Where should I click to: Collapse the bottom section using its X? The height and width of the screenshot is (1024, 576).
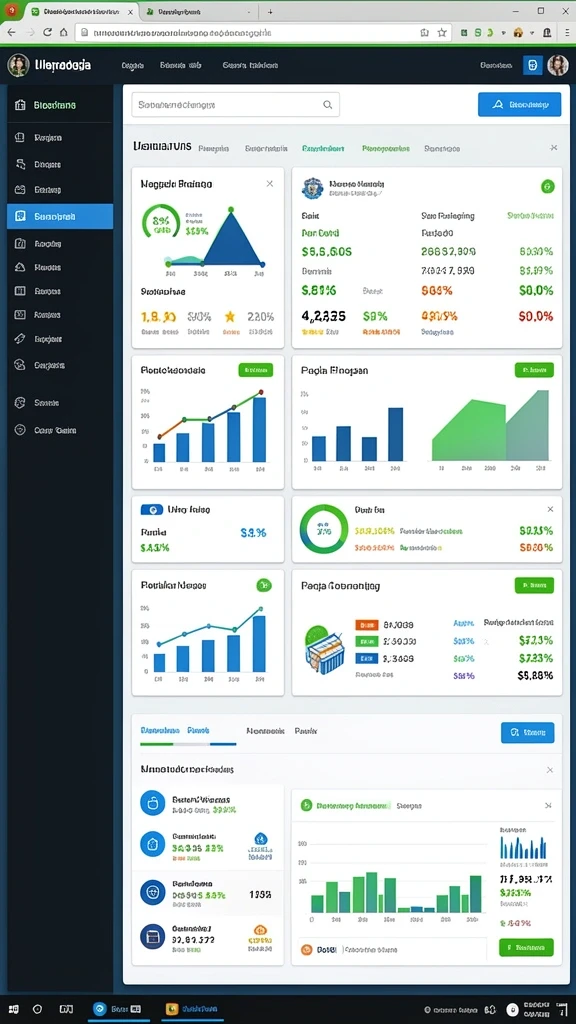[550, 770]
